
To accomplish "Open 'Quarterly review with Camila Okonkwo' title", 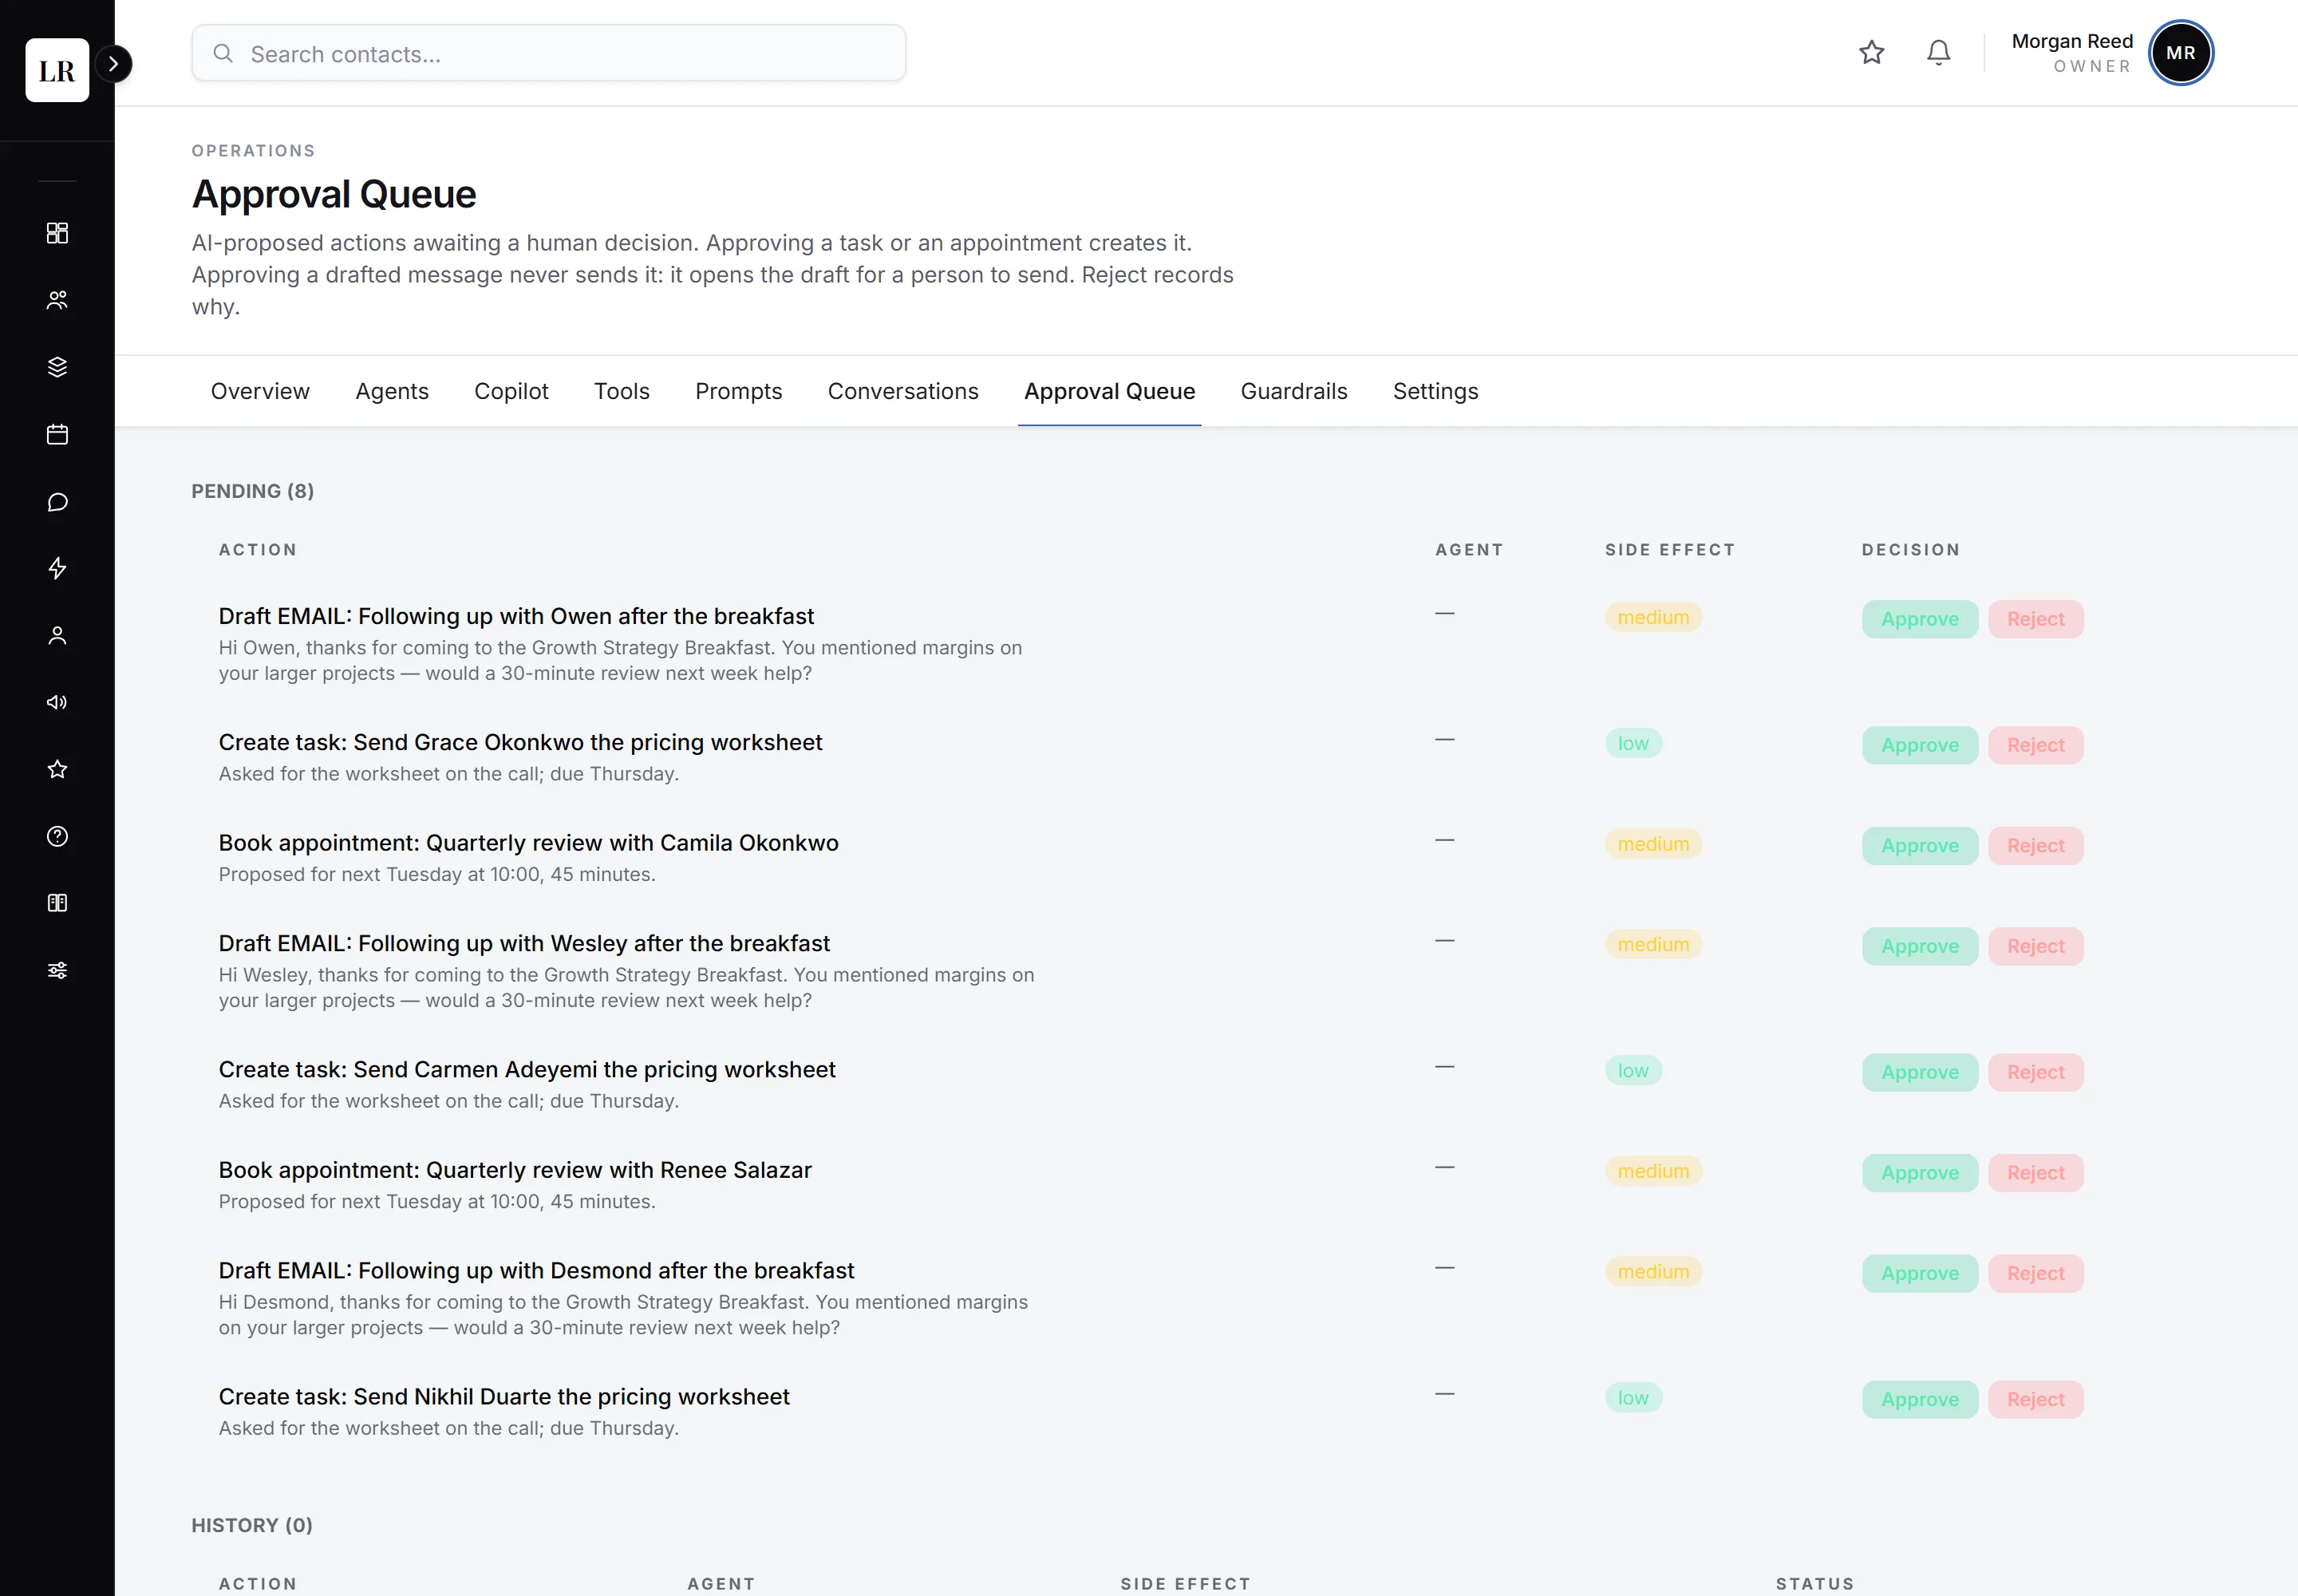I will [528, 843].
